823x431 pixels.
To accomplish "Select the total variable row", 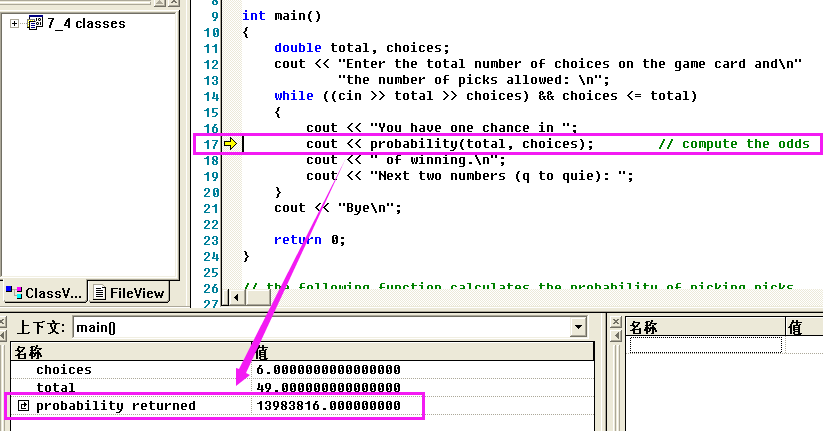I will (x=302, y=387).
